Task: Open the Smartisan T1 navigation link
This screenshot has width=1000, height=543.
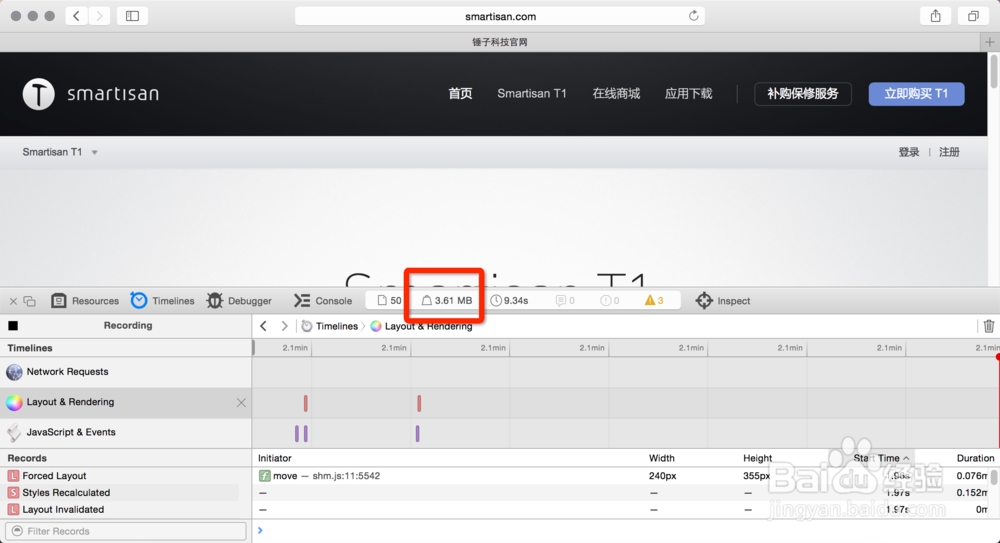Action: tap(532, 94)
